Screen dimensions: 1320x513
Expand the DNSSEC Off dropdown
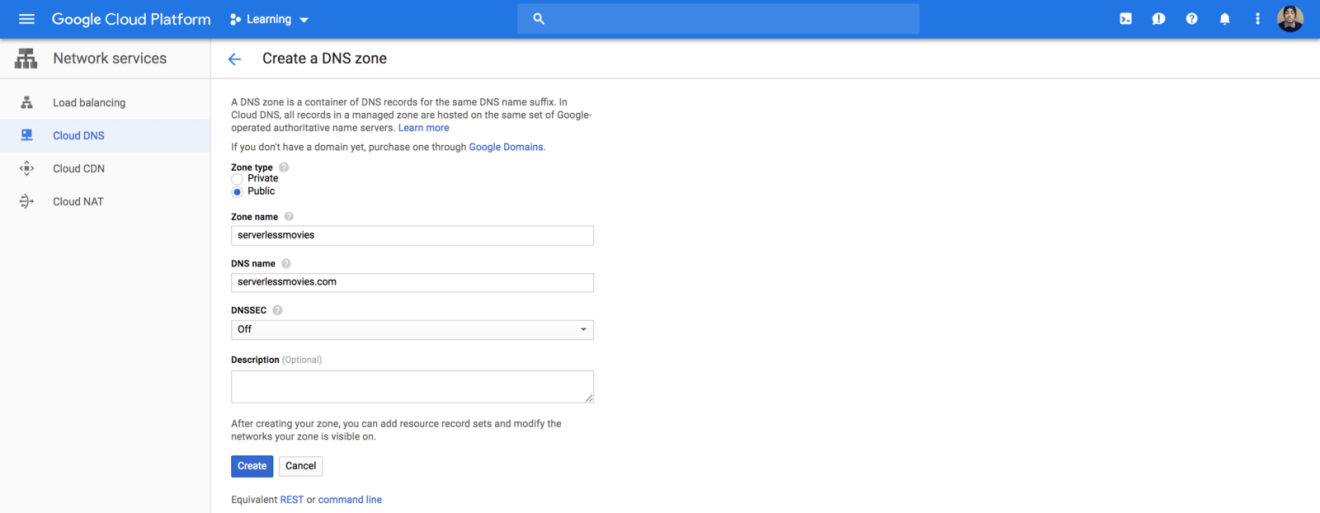coord(412,329)
